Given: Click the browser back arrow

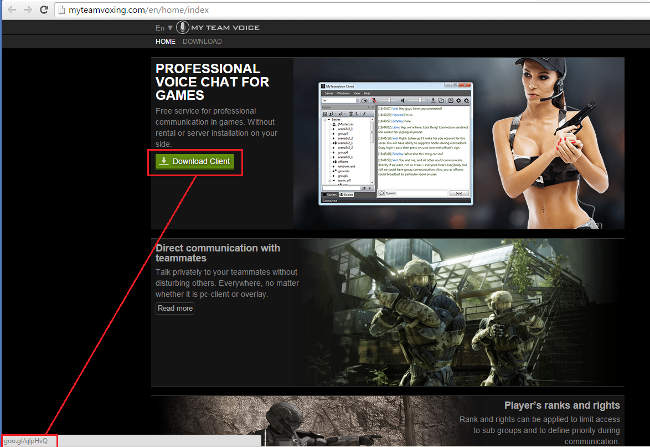Looking at the screenshot, I should [12, 10].
